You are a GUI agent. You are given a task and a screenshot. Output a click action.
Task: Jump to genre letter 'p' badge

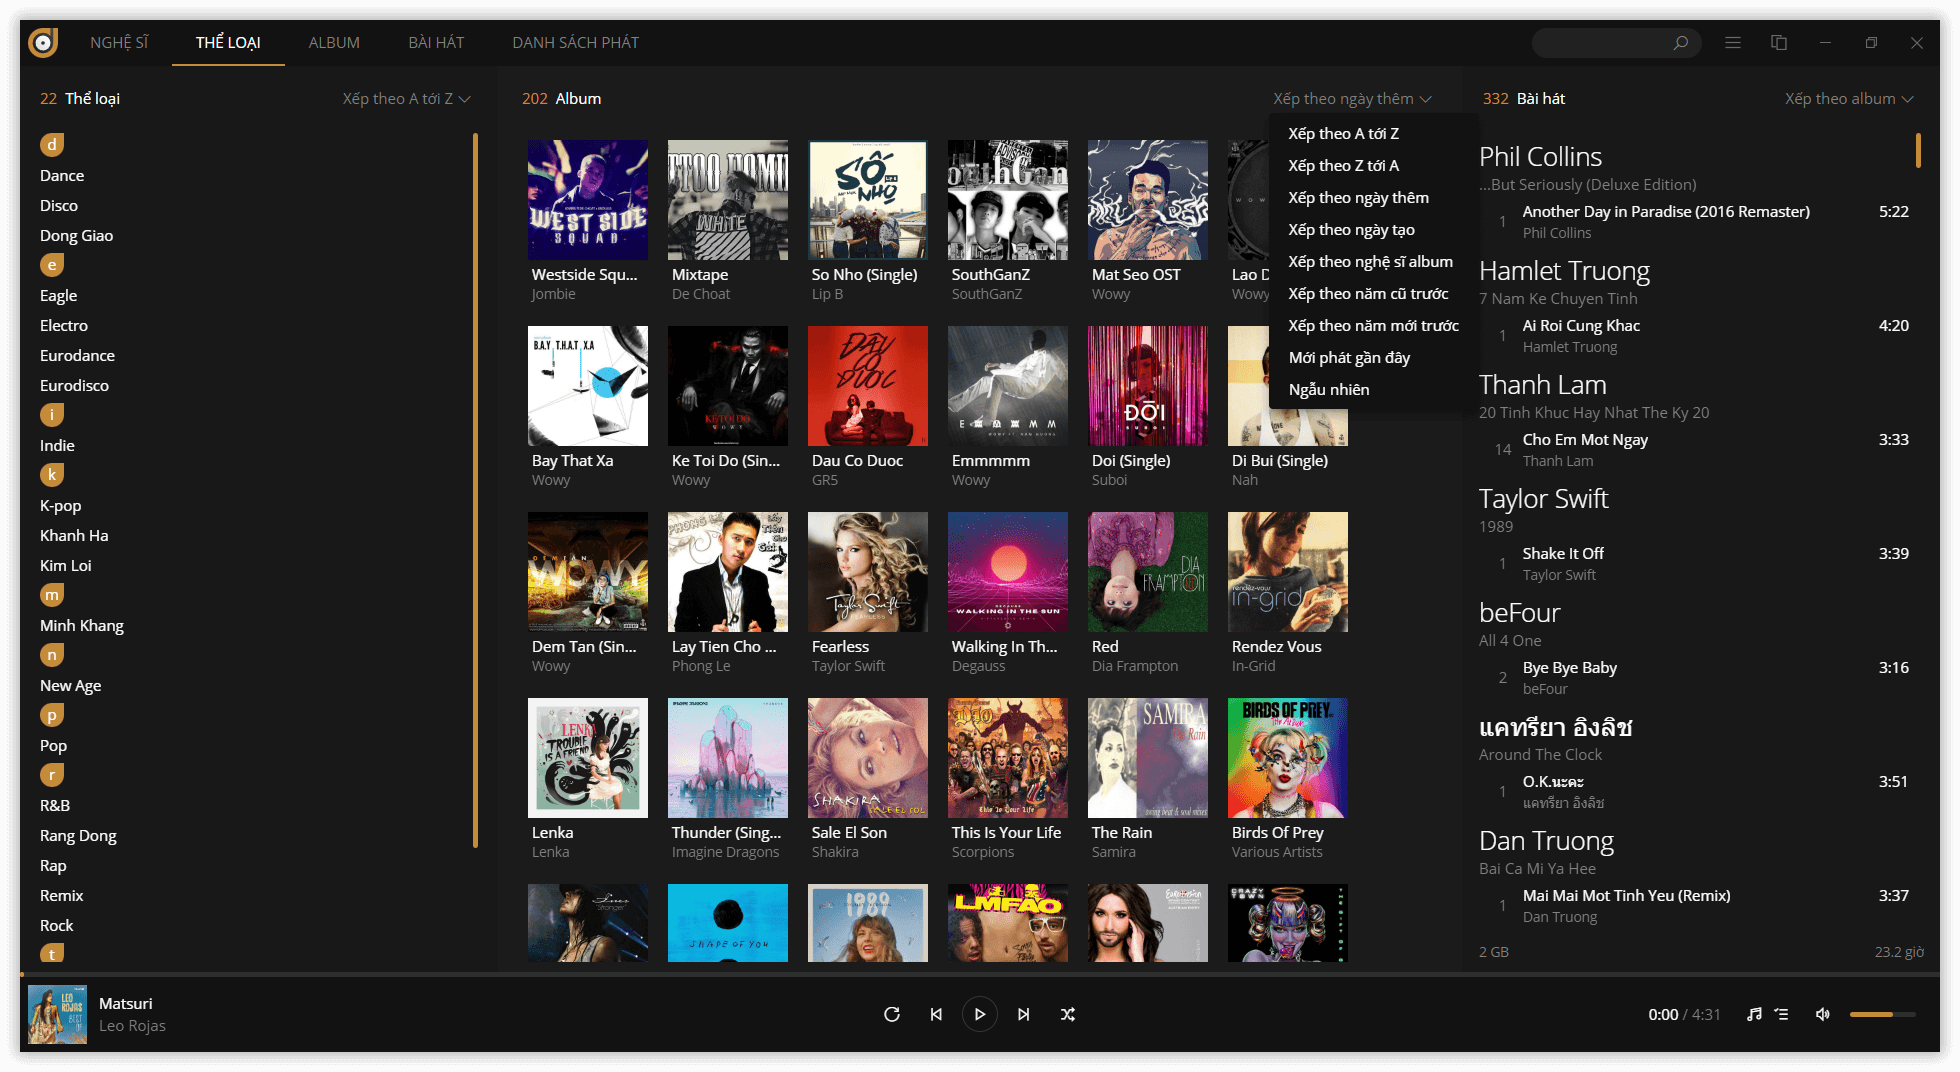click(x=52, y=715)
